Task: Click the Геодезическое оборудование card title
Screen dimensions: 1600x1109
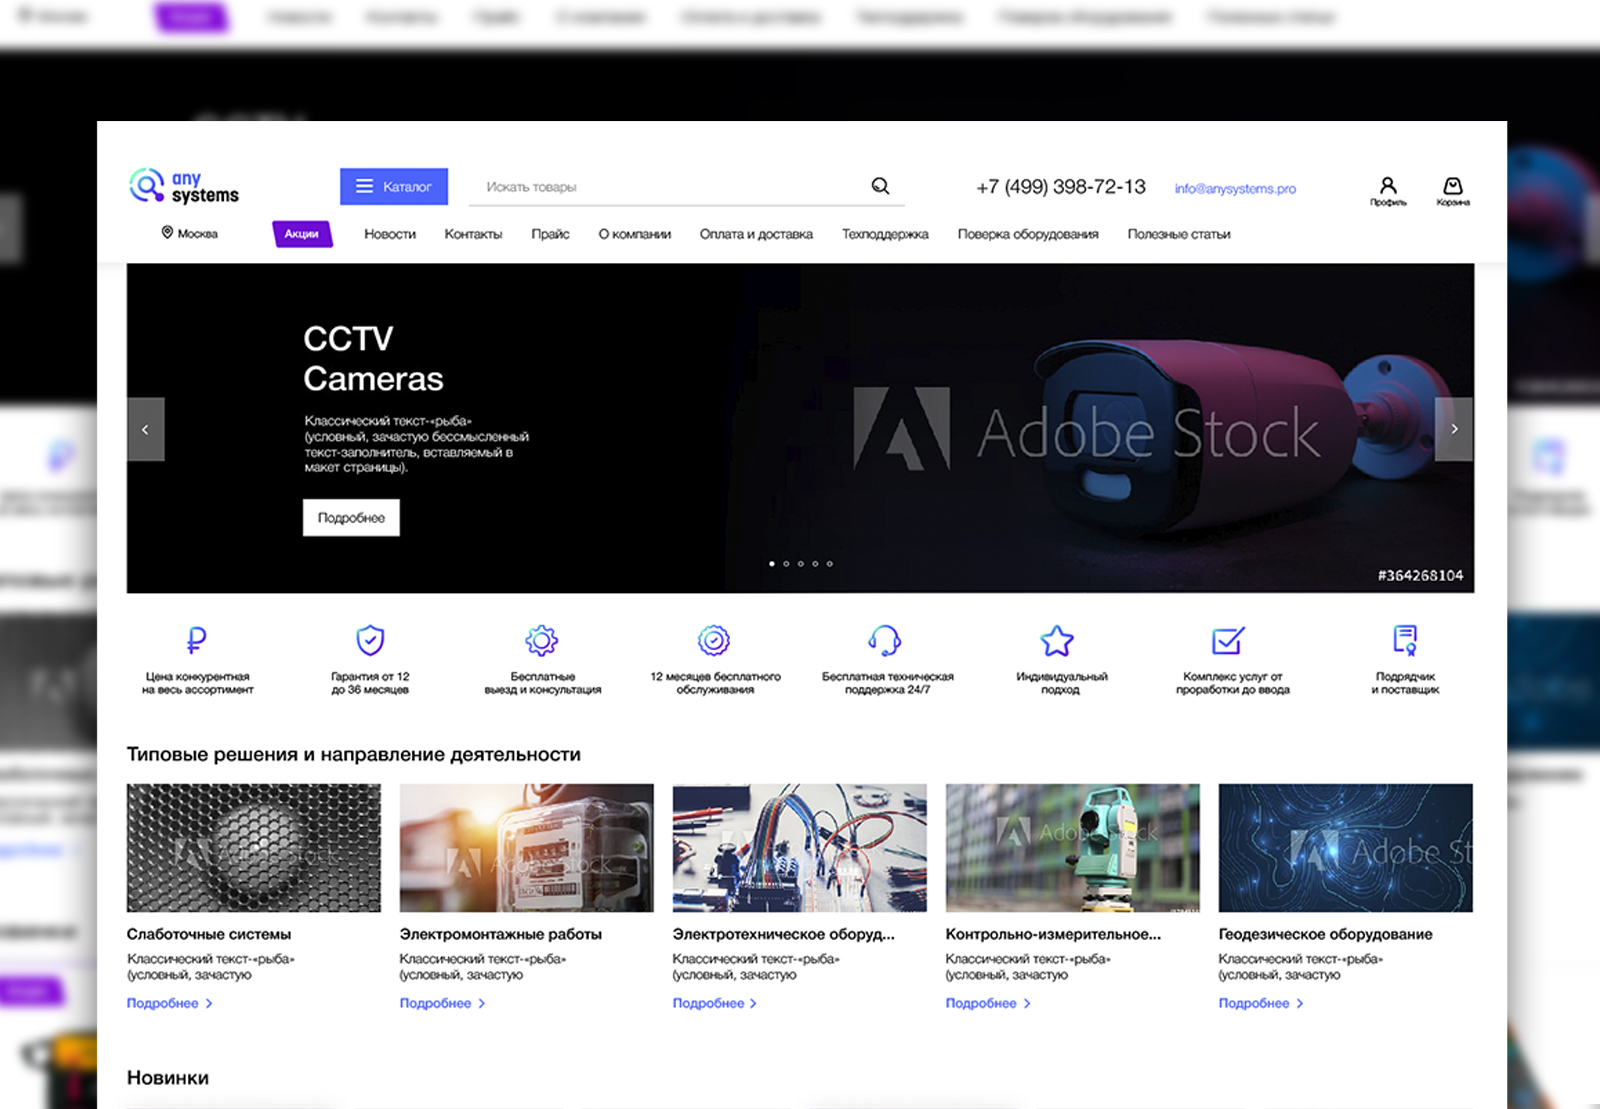Action: pyautogui.click(x=1326, y=934)
